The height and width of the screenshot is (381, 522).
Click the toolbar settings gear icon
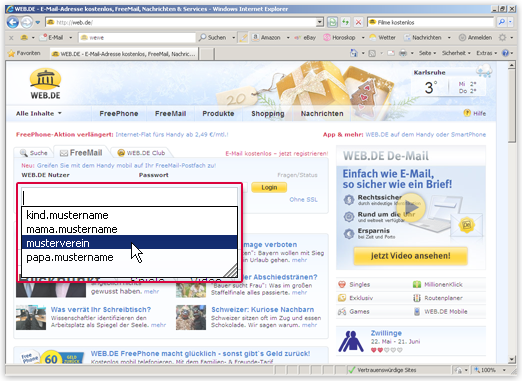[502, 38]
